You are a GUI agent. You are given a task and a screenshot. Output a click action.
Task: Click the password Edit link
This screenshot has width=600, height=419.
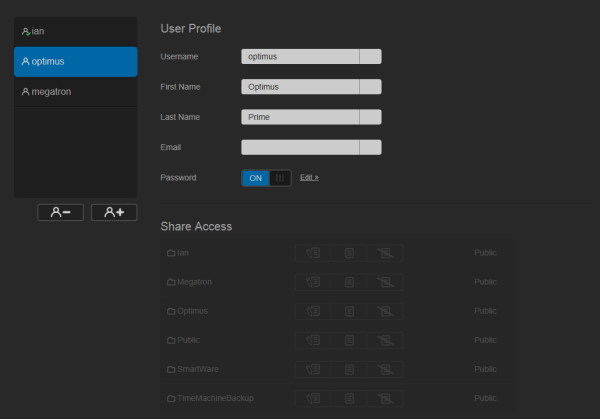(309, 177)
